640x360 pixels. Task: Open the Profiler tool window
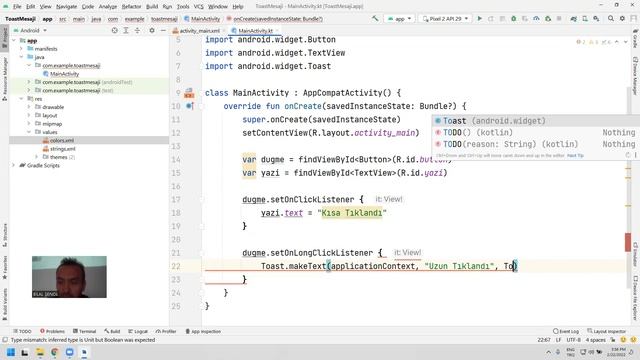pos(166,331)
